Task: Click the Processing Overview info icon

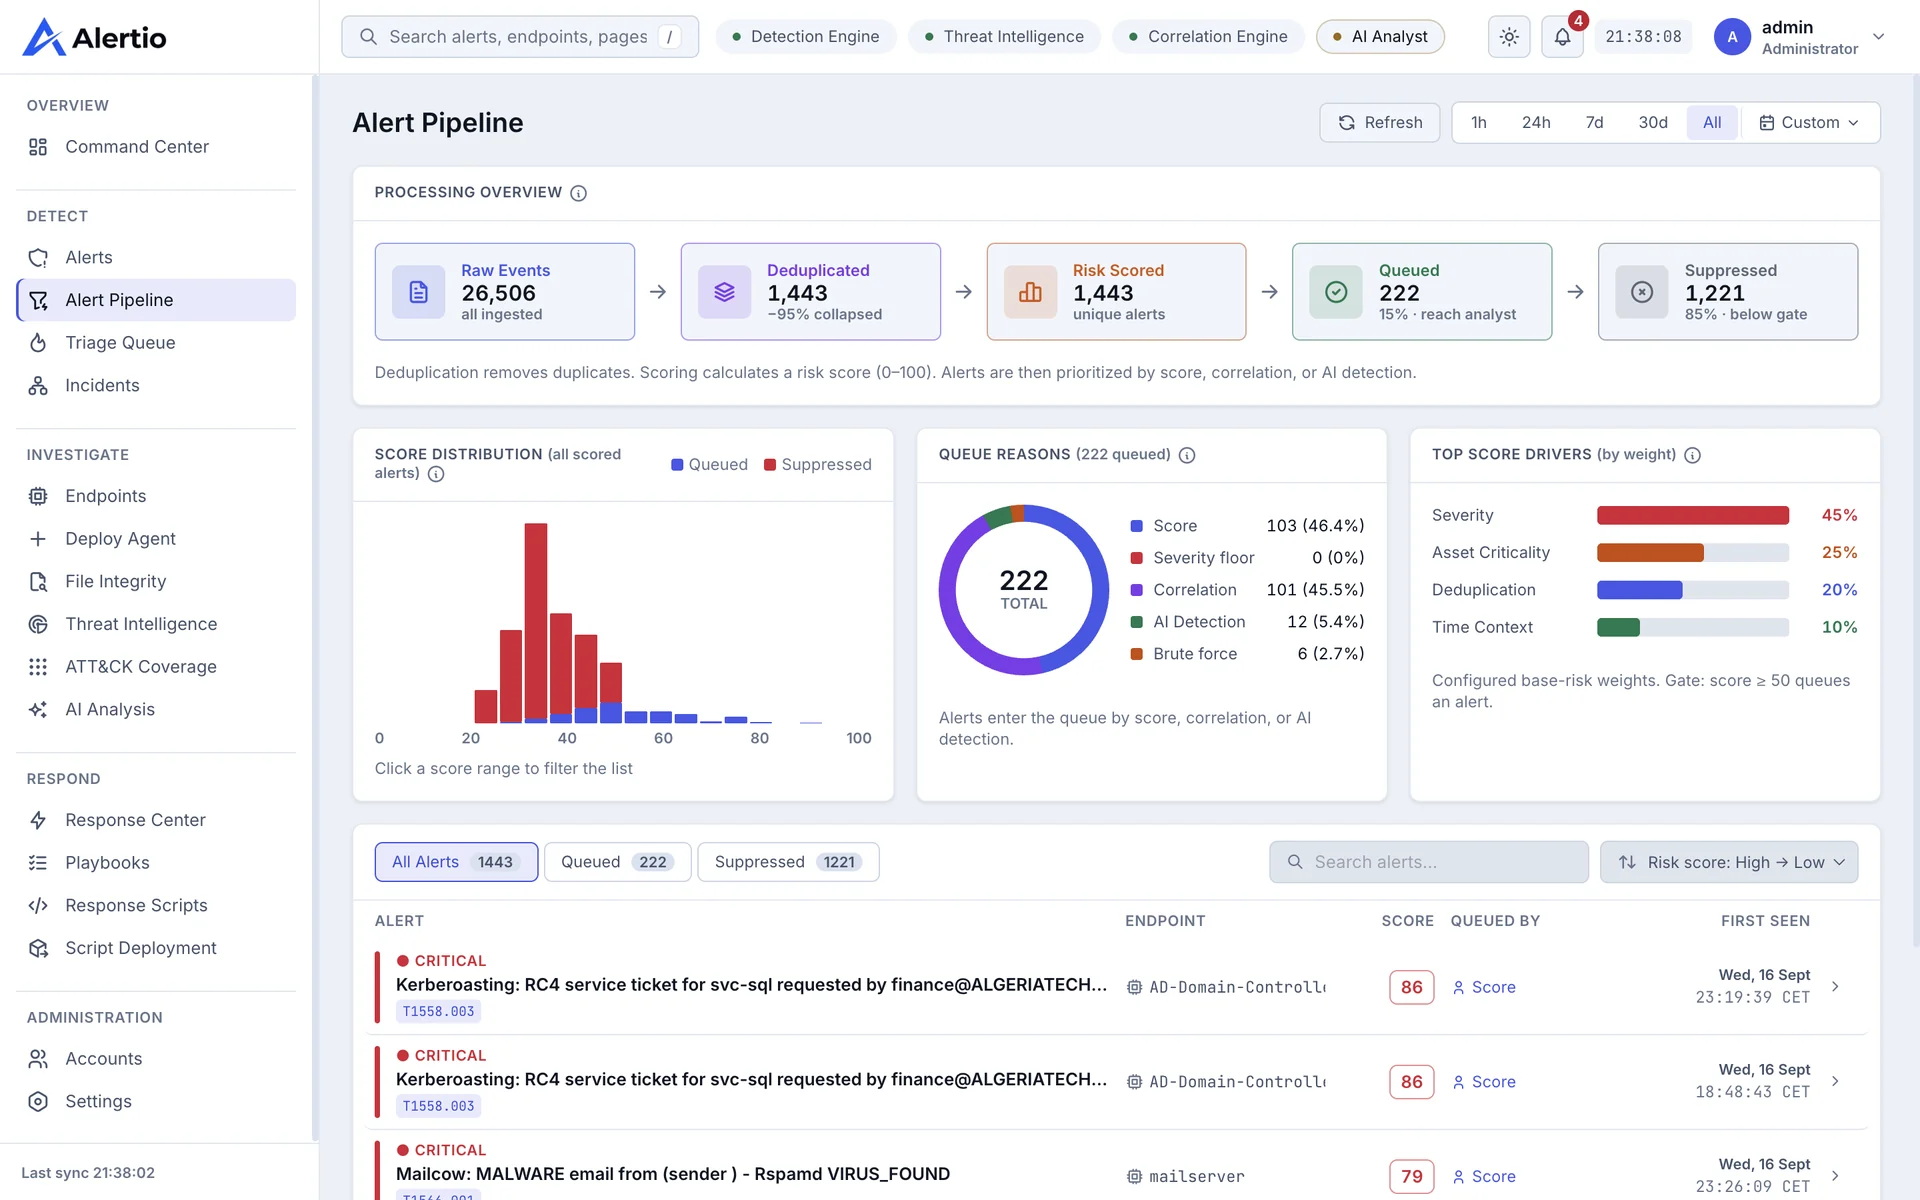Action: click(x=578, y=193)
